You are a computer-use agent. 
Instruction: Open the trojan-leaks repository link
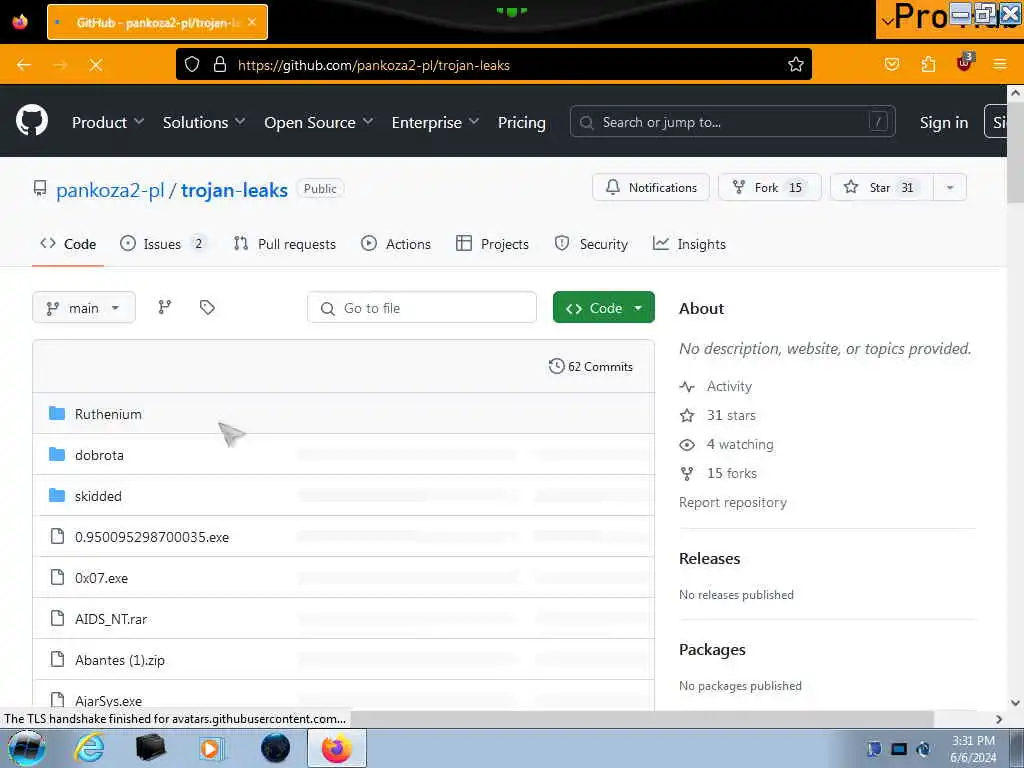pyautogui.click(x=234, y=190)
